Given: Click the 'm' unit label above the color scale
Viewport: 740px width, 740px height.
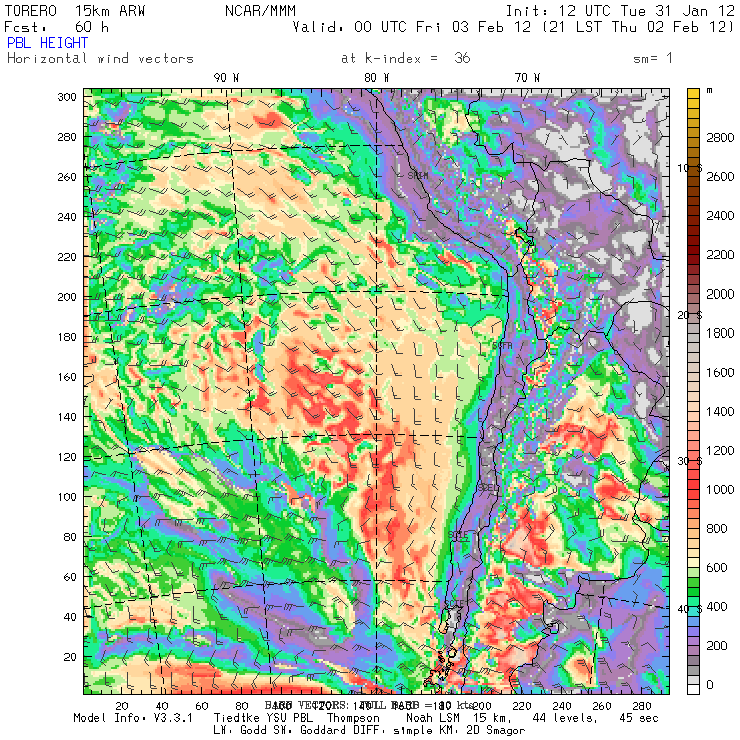Looking at the screenshot, I should [709, 91].
